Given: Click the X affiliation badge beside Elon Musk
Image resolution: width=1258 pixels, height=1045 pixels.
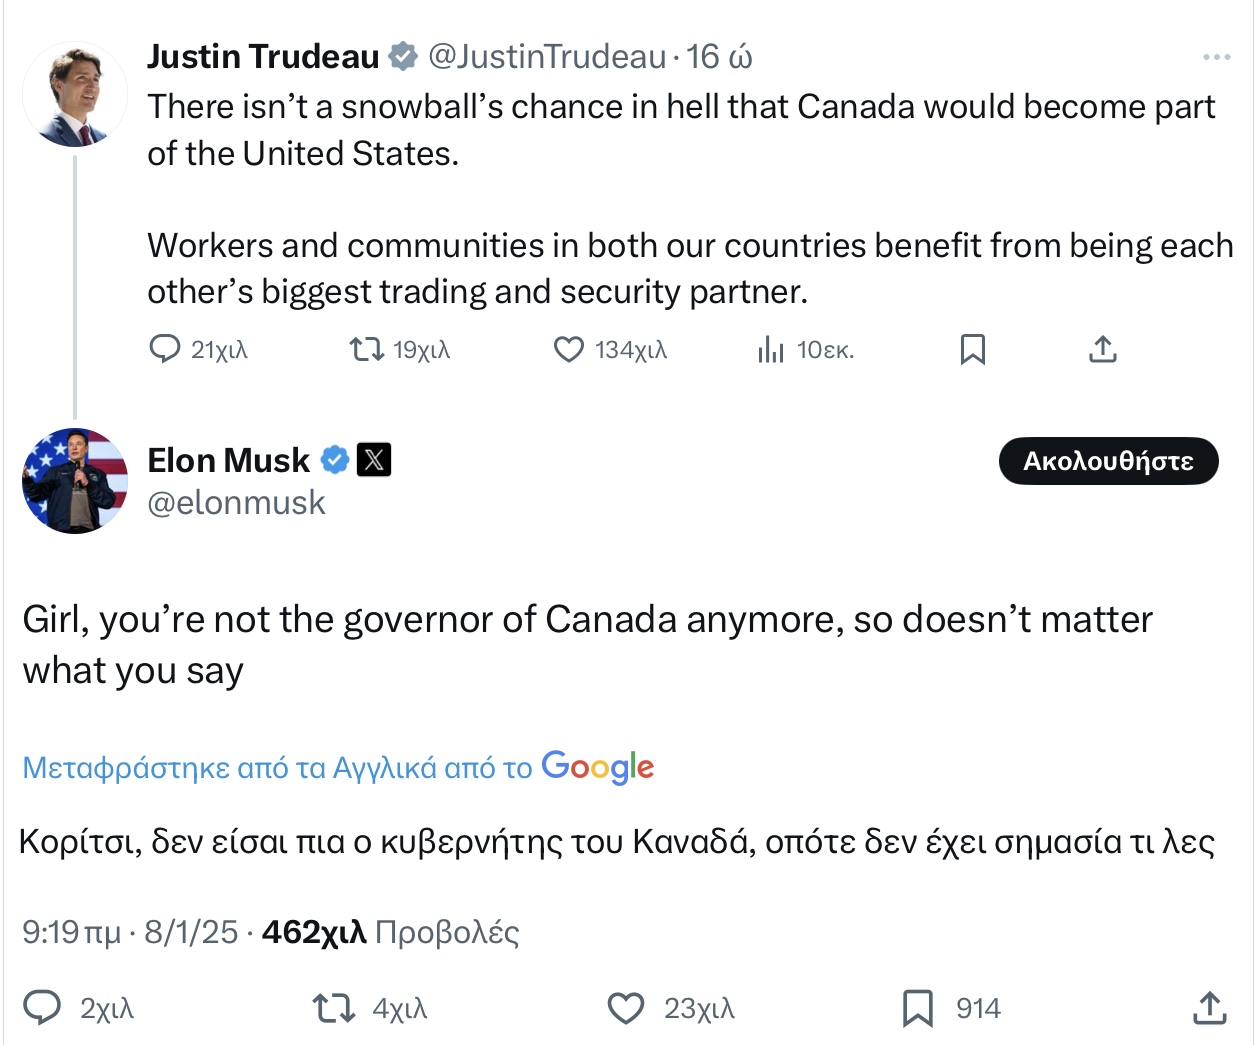Looking at the screenshot, I should coord(374,460).
